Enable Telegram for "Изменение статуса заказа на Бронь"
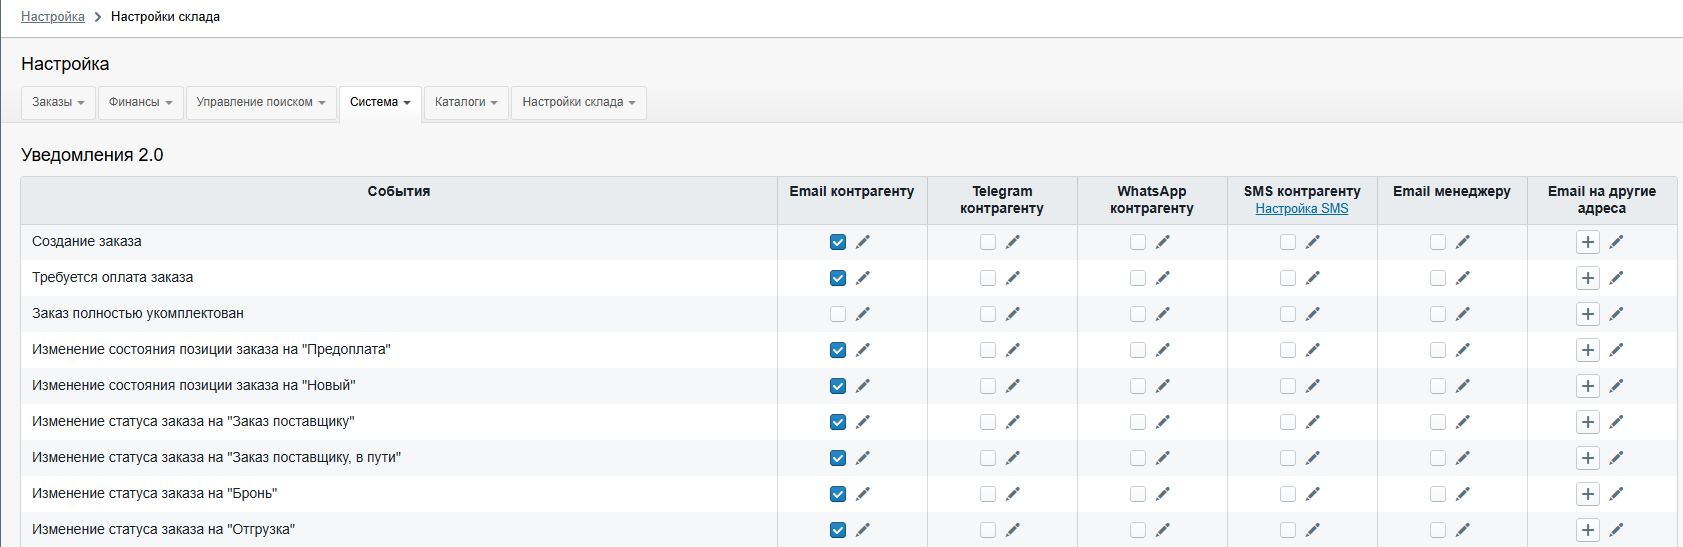1683x547 pixels. click(988, 494)
